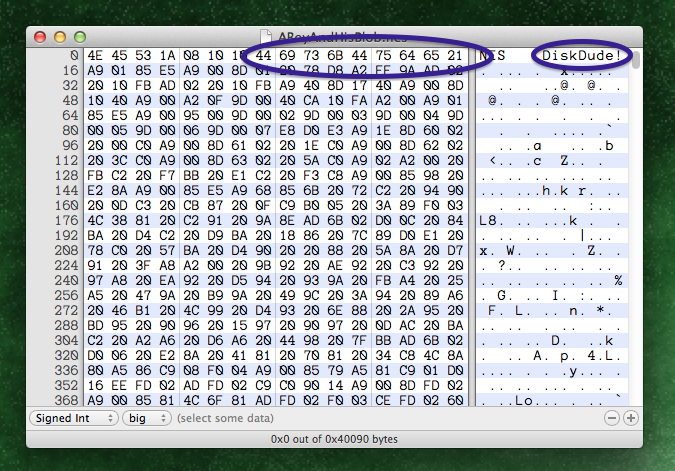Viewport: 675px width, 471px height.
Task: Click the line offset 48 in the gutter
Action: 71,101
